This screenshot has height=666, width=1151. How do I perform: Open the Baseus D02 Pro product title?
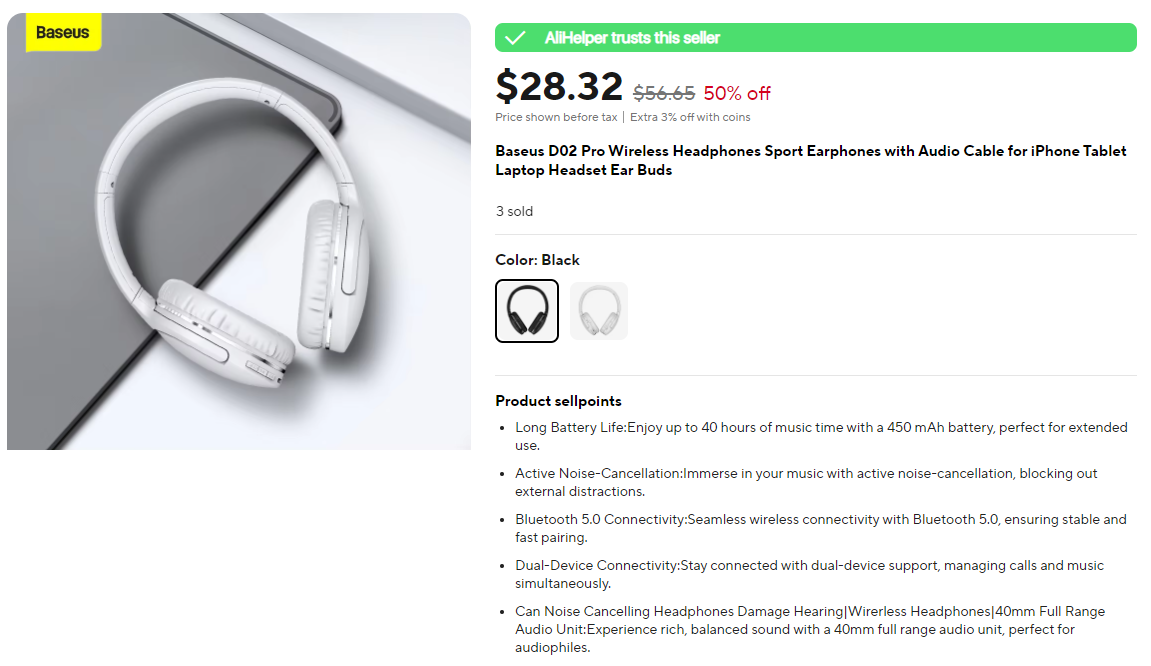[x=810, y=160]
